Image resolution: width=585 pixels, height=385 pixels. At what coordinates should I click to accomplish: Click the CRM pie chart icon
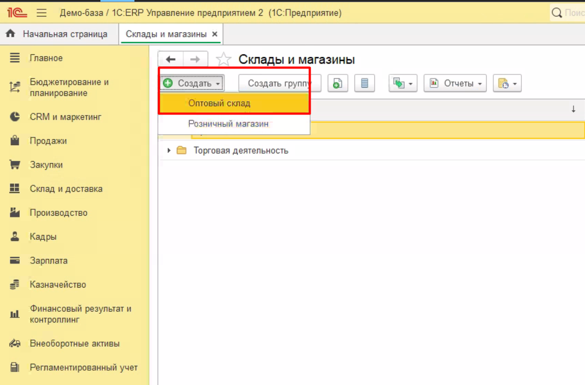tap(15, 117)
